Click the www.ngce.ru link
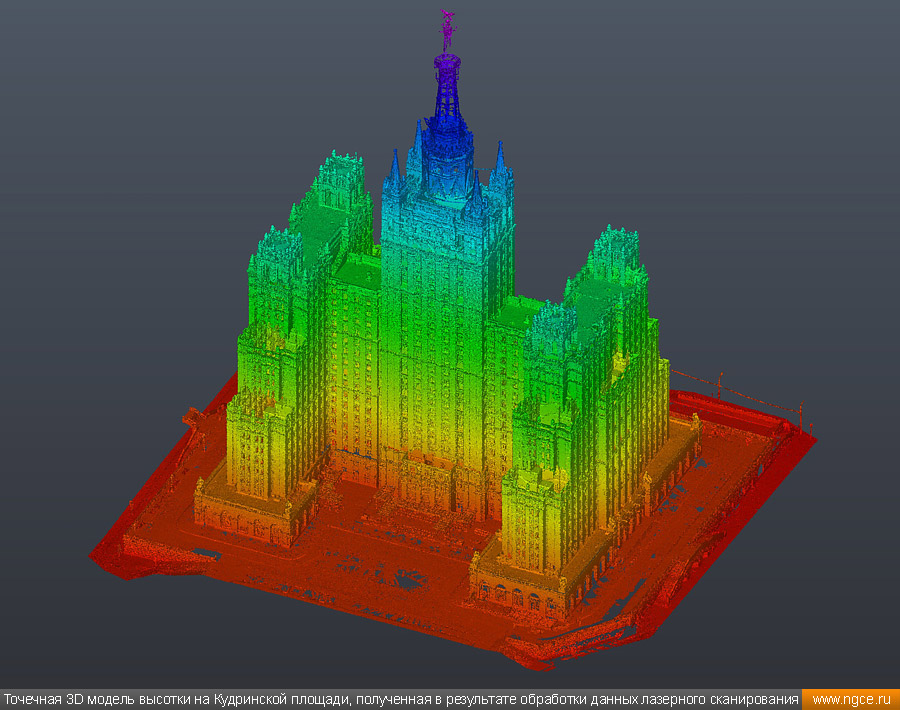The height and width of the screenshot is (710, 900). tap(851, 700)
